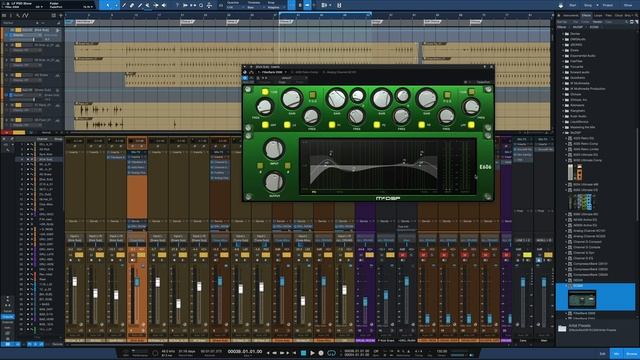640x360 pixels.
Task: Click the E606 frequency response display
Action: point(388,166)
